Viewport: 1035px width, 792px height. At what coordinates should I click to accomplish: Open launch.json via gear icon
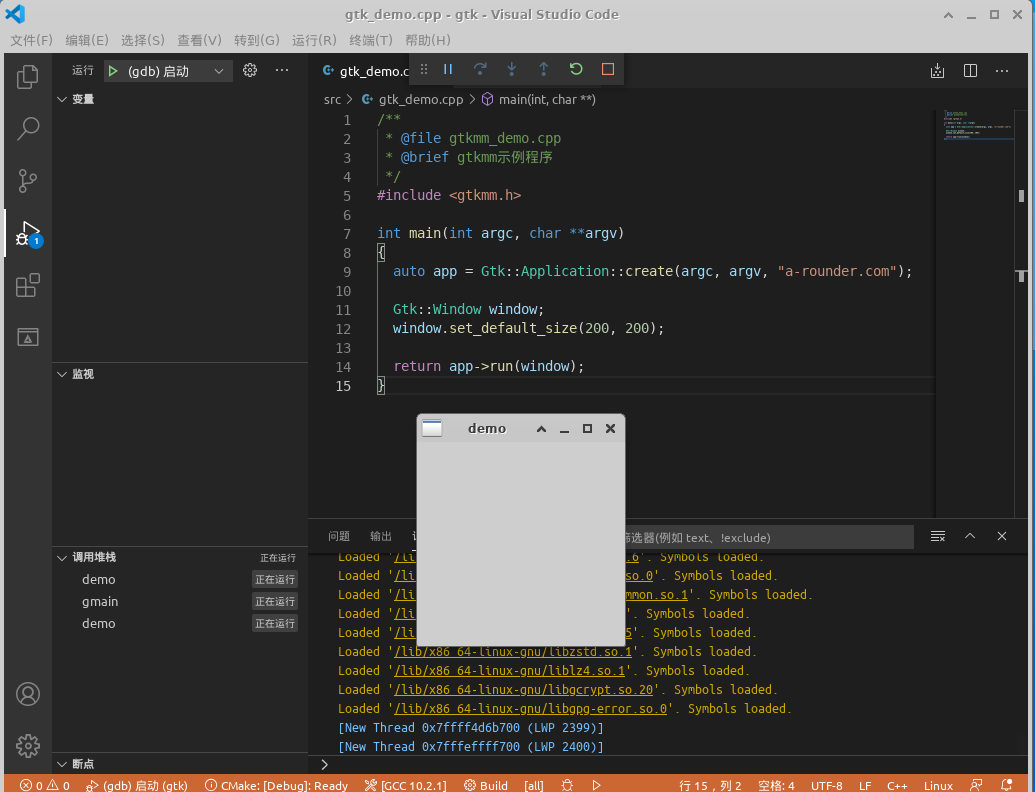tap(250, 70)
